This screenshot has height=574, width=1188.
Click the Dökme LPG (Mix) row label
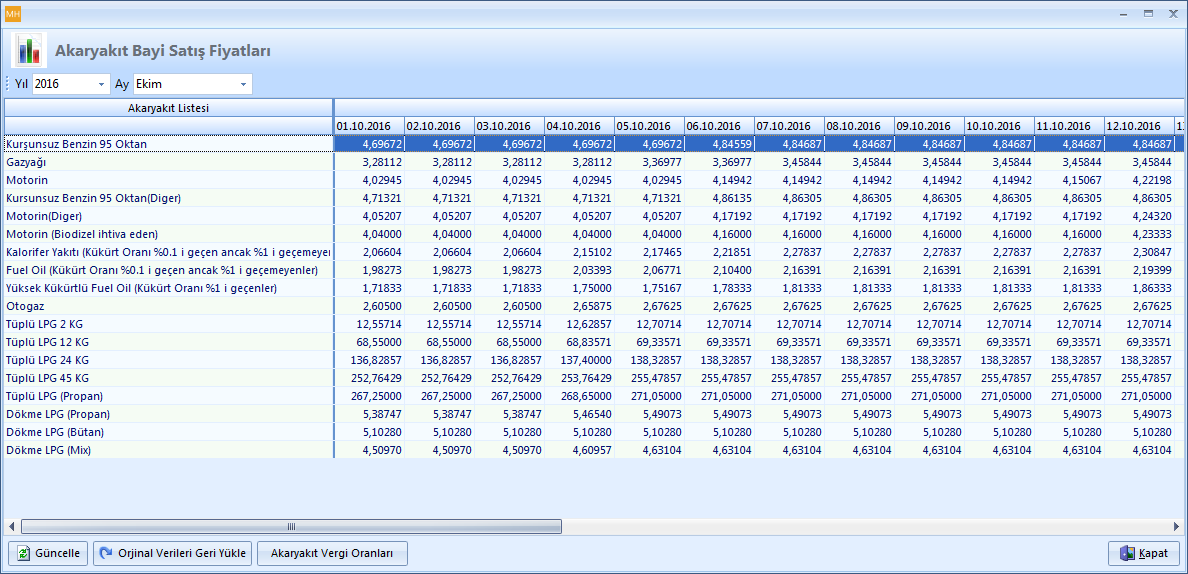pyautogui.click(x=58, y=450)
